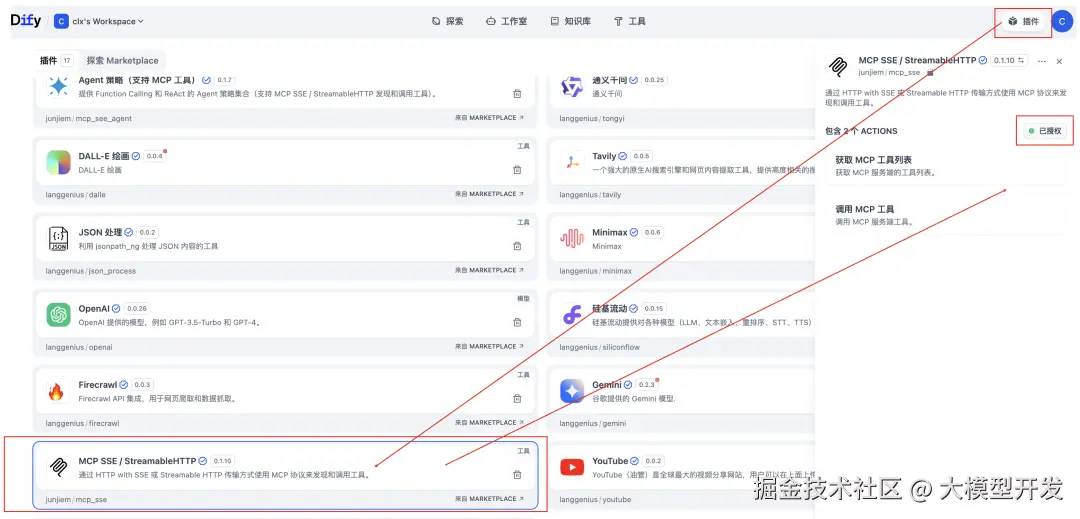Delete the Firecrawl plugin

click(517, 398)
